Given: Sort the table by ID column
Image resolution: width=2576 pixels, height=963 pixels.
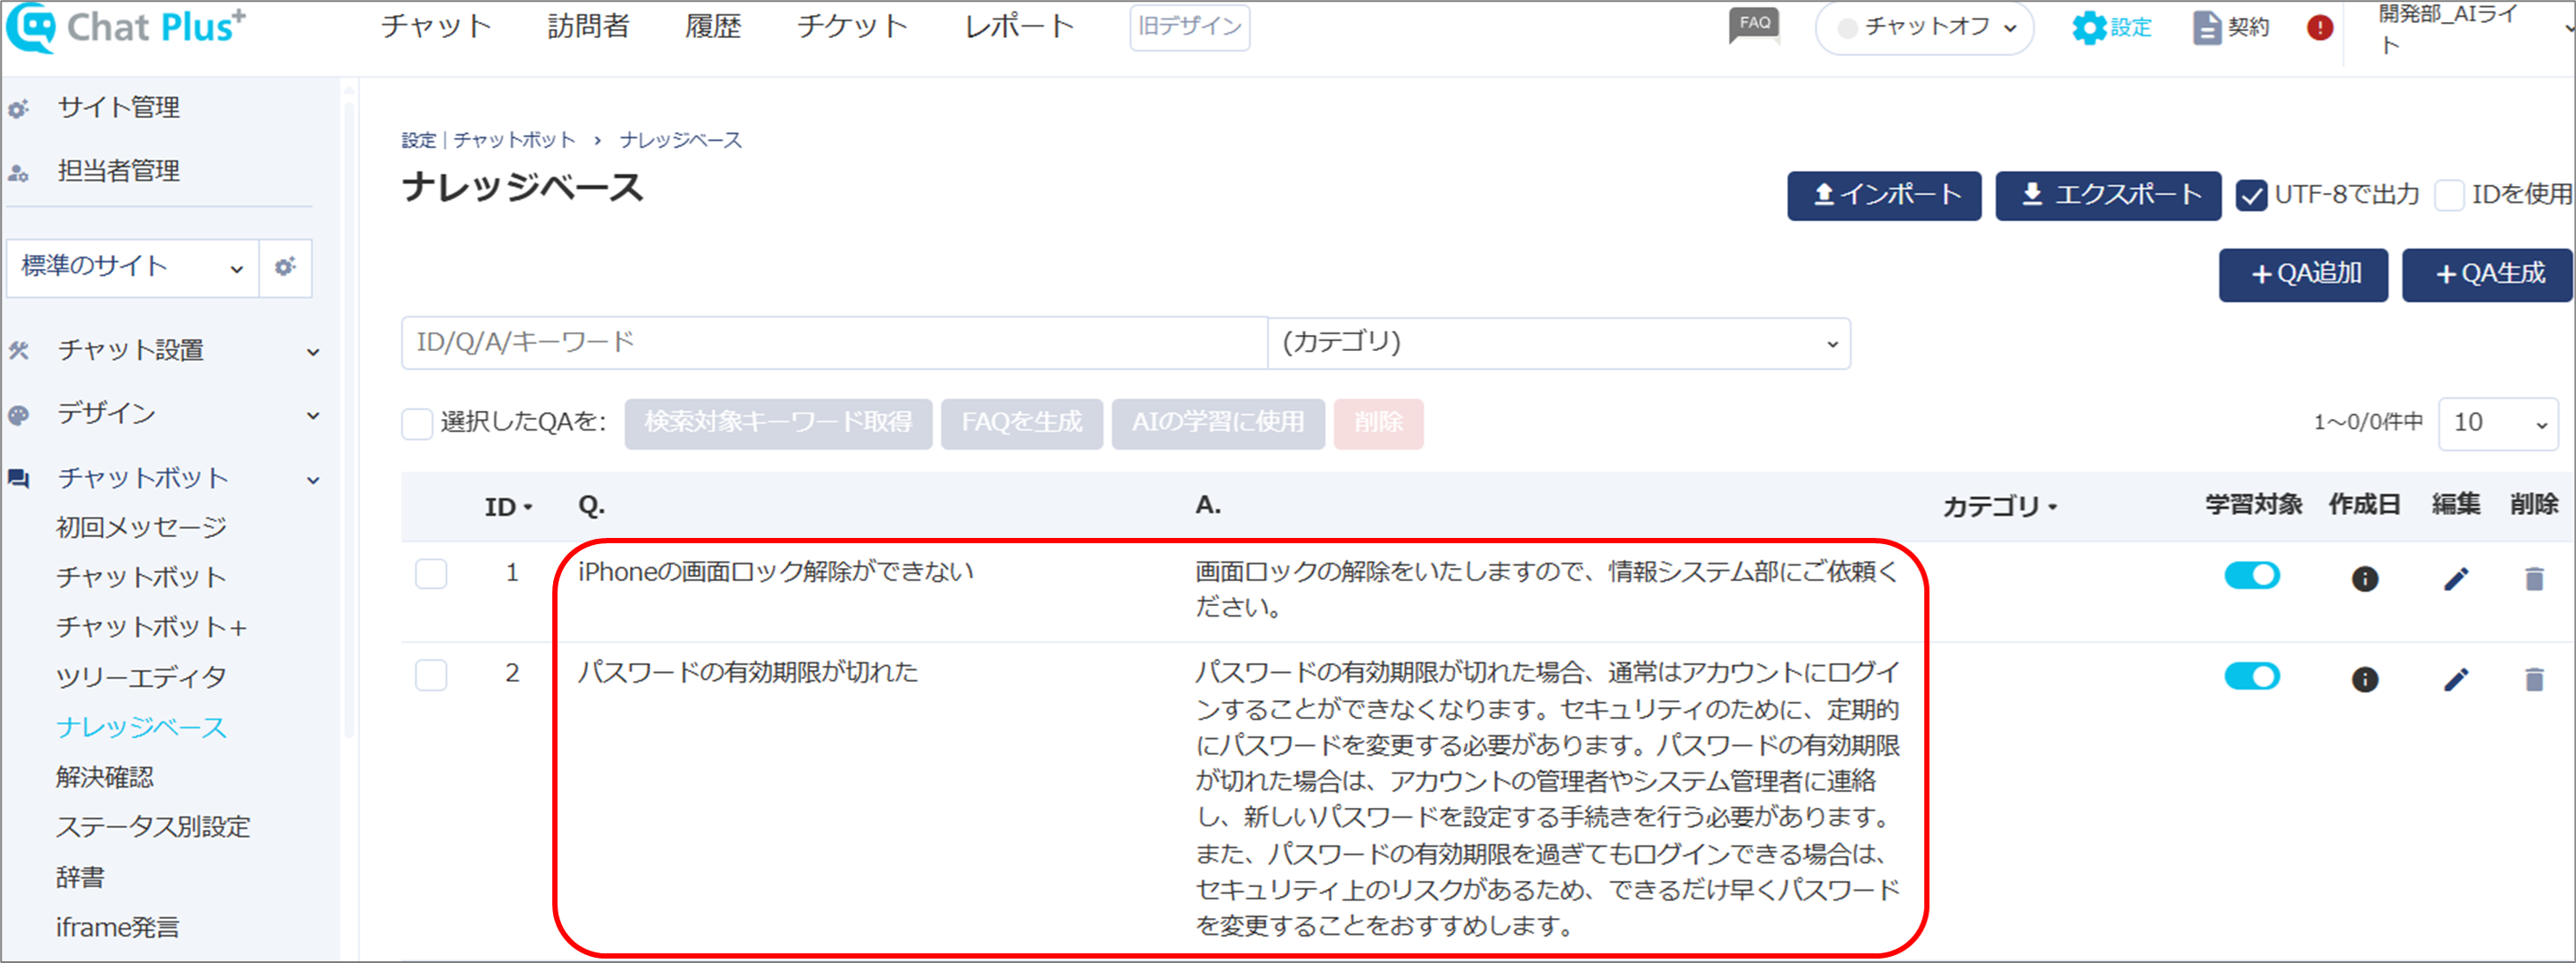Looking at the screenshot, I should 508,507.
